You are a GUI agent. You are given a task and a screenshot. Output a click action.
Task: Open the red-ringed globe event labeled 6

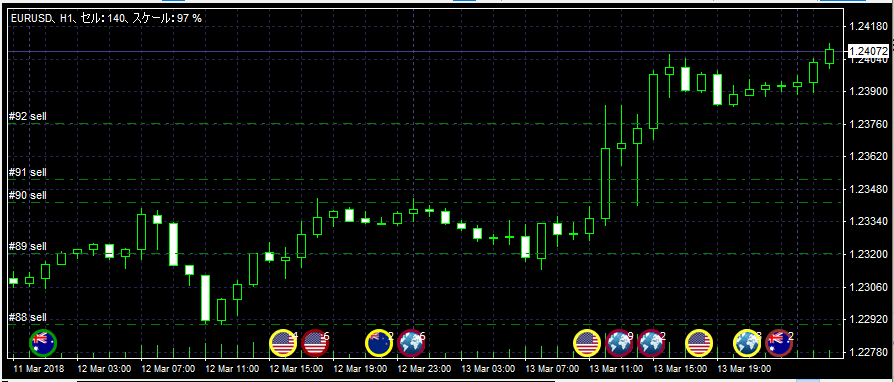point(411,343)
